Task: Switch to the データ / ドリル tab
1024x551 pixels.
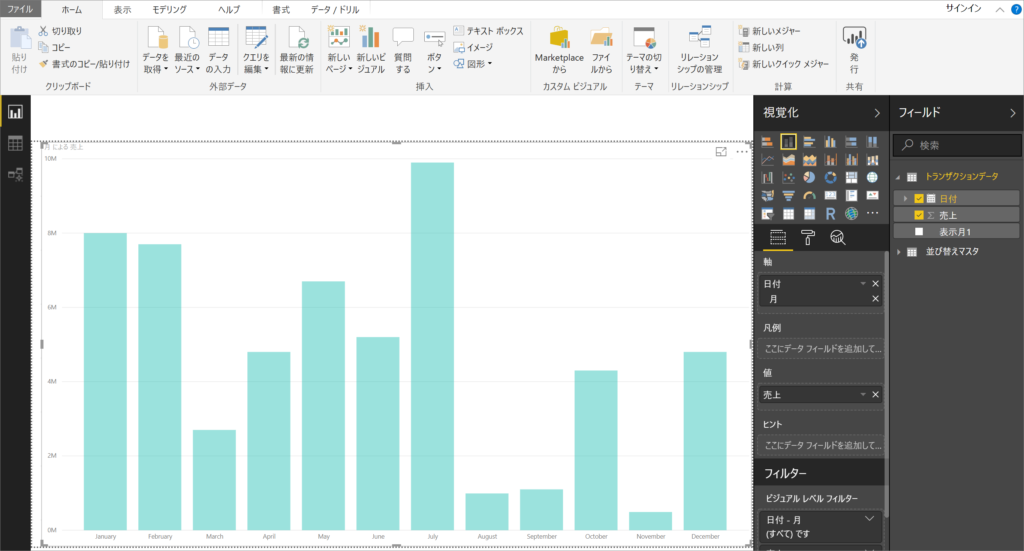Action: (x=335, y=10)
